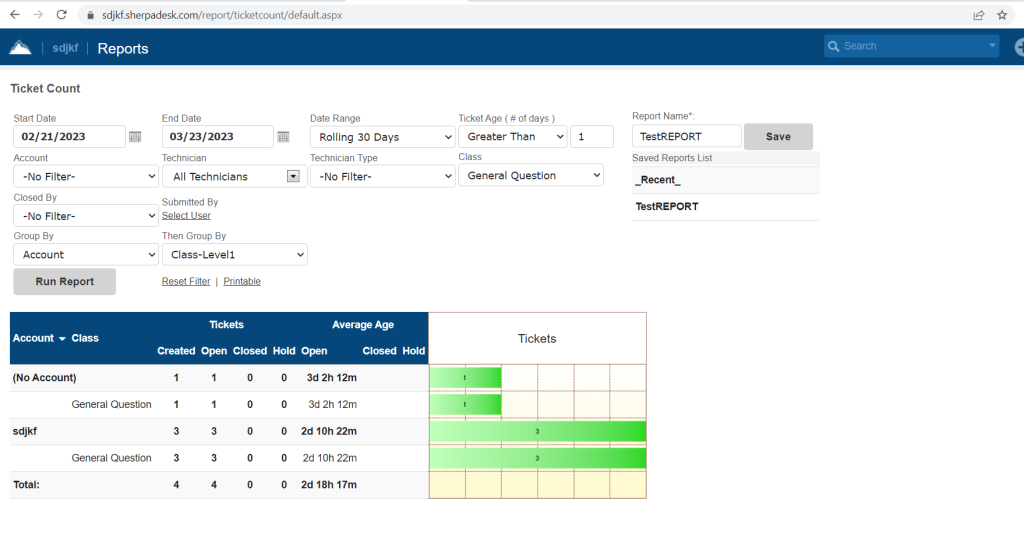Click the Class column header

point(85,338)
